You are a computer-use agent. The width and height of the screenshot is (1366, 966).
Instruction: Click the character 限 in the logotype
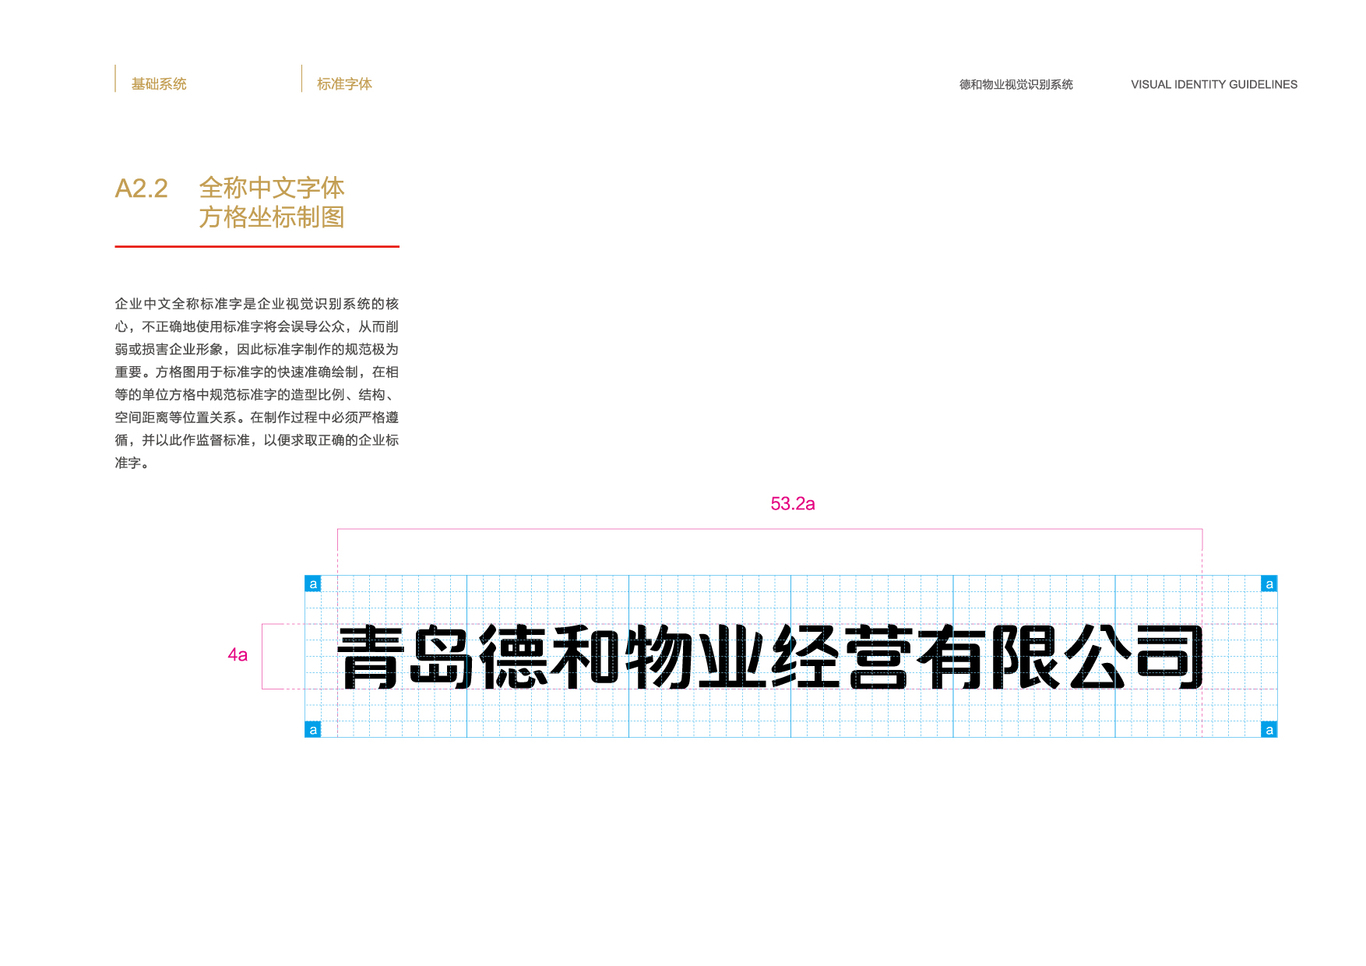pyautogui.click(x=1024, y=657)
